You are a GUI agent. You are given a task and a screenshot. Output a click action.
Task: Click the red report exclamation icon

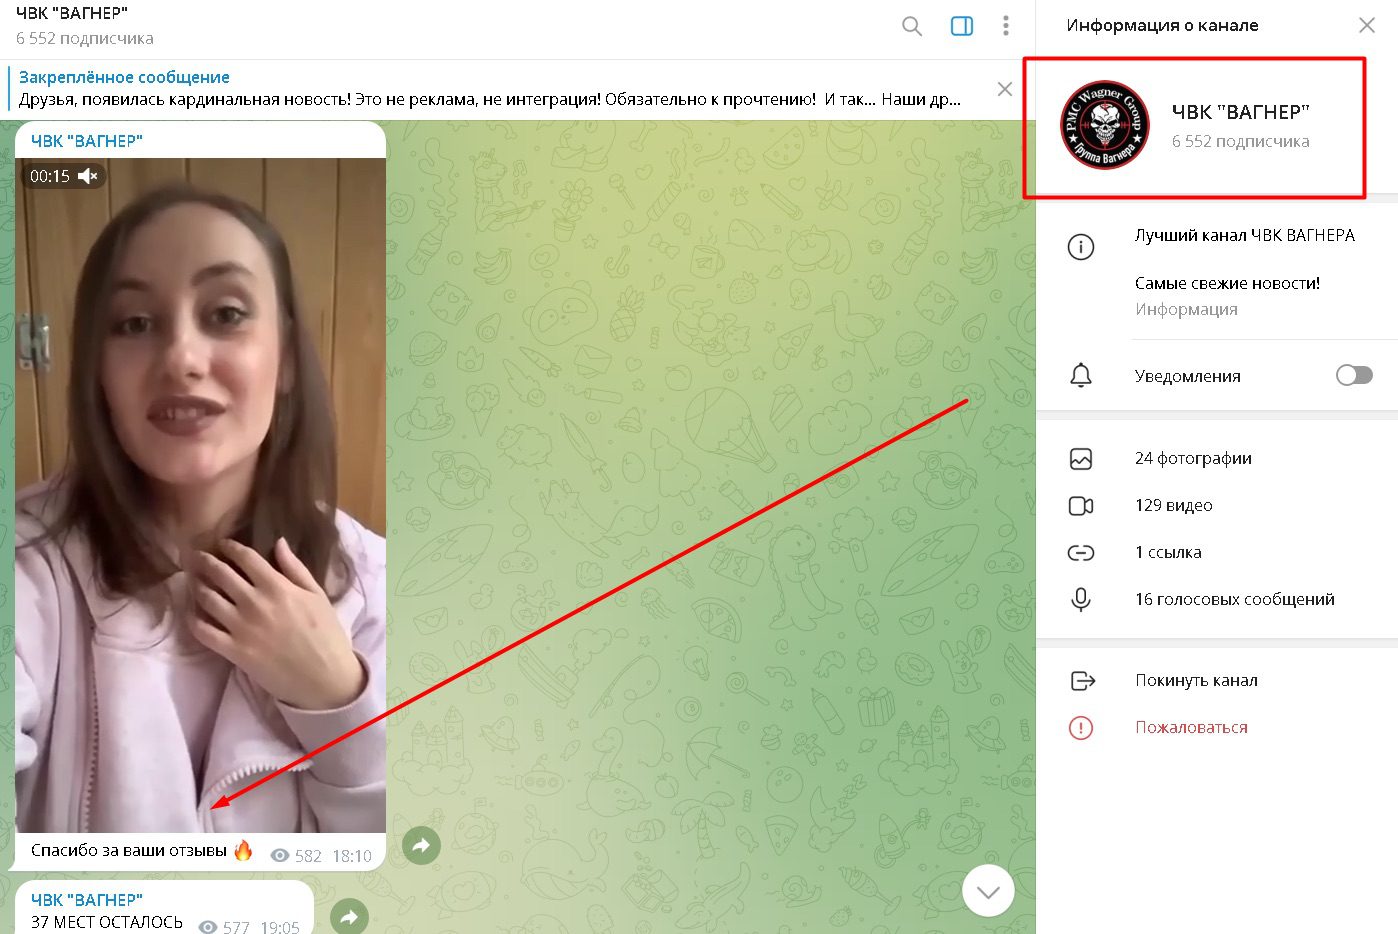tap(1081, 728)
